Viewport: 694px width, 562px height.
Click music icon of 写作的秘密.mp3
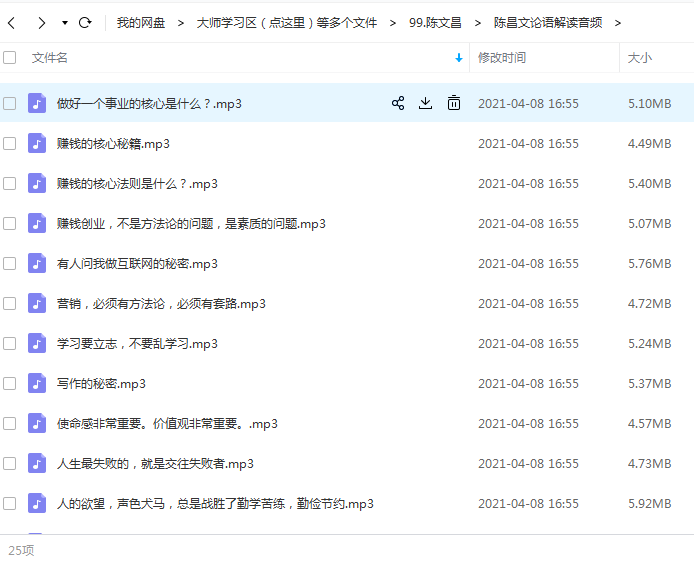[x=37, y=383]
